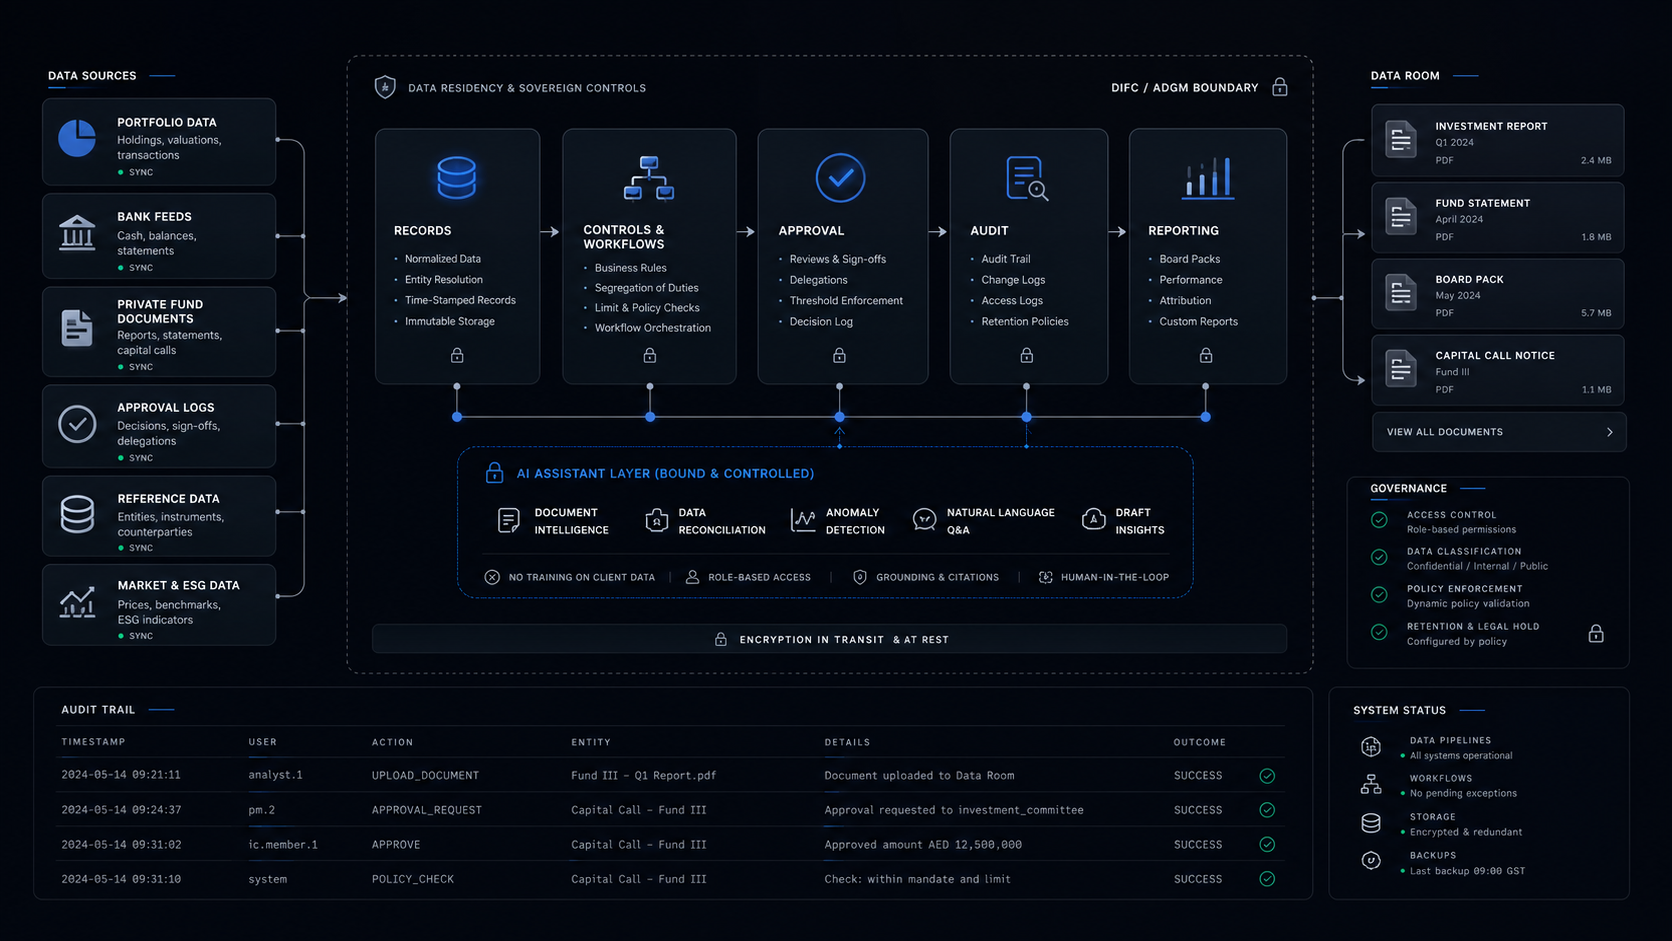
Task: Click the Policy Enforcement green check
Action: coord(1379,595)
